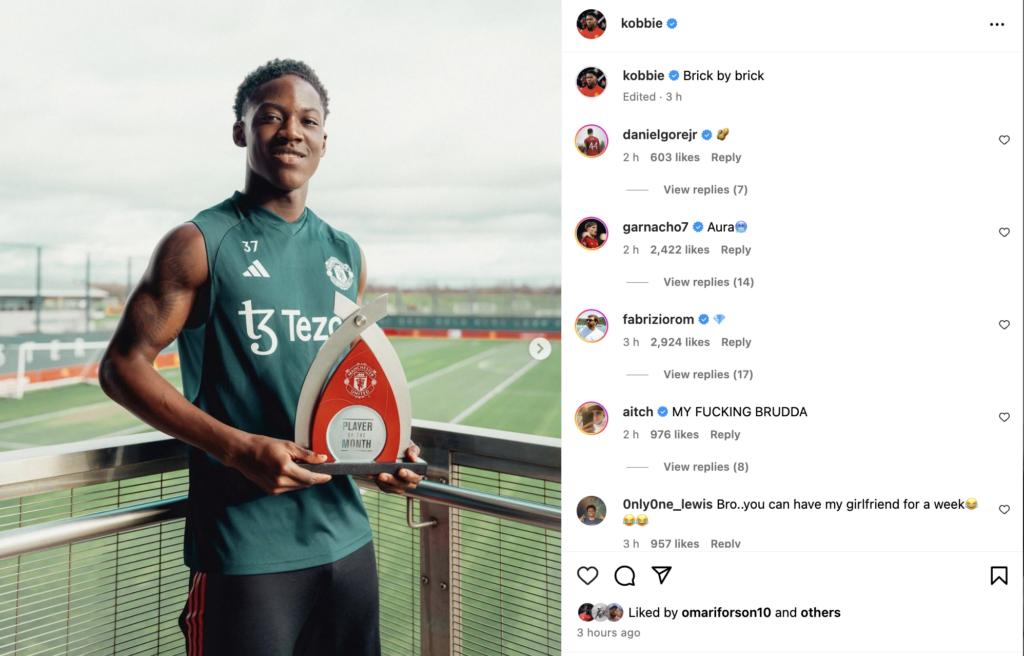Open the comment bubble icon
Image resolution: width=1024 pixels, height=656 pixels.
click(x=624, y=575)
